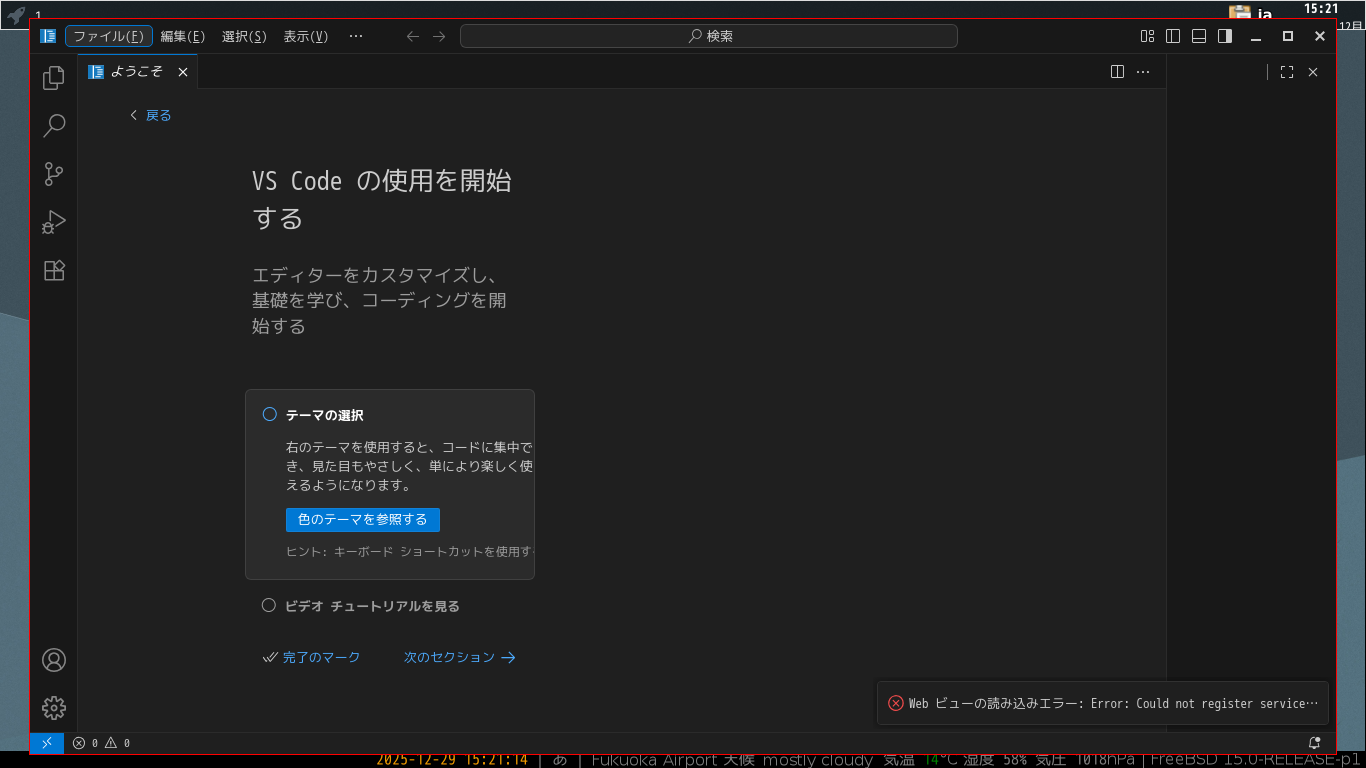Screen dimensions: 1366x768
Task: Open the Extensions view
Action: pyautogui.click(x=54, y=270)
